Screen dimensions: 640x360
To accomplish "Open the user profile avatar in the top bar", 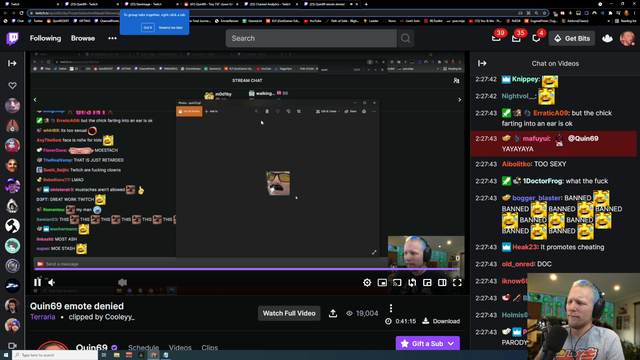I will [627, 38].
